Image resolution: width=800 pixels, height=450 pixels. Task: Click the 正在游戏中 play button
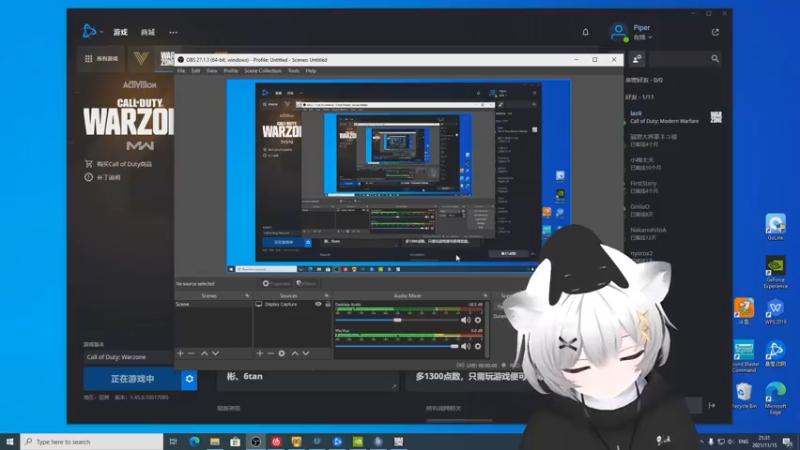point(132,379)
